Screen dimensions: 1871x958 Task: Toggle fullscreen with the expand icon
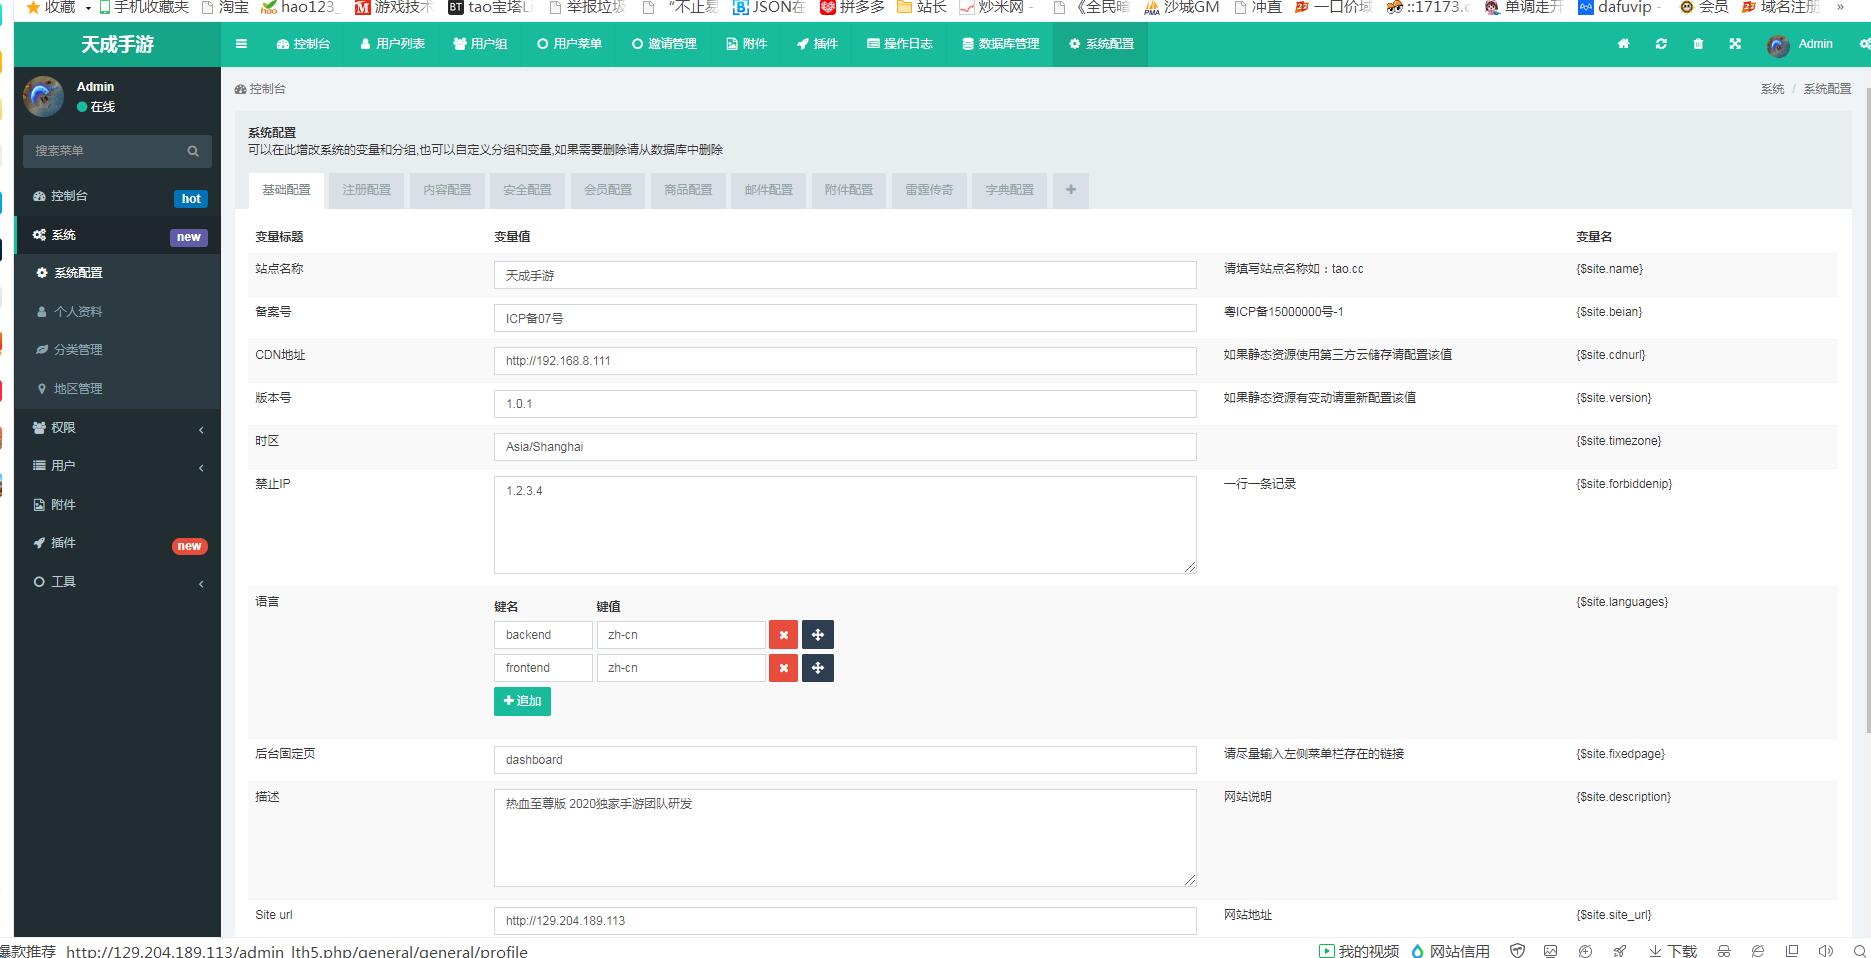(x=1735, y=44)
